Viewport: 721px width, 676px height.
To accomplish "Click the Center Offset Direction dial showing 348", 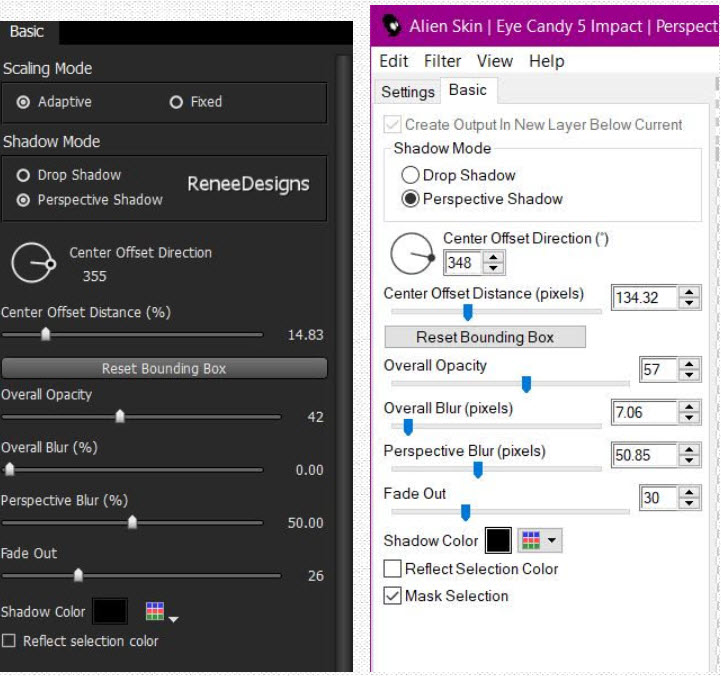I will [412, 253].
